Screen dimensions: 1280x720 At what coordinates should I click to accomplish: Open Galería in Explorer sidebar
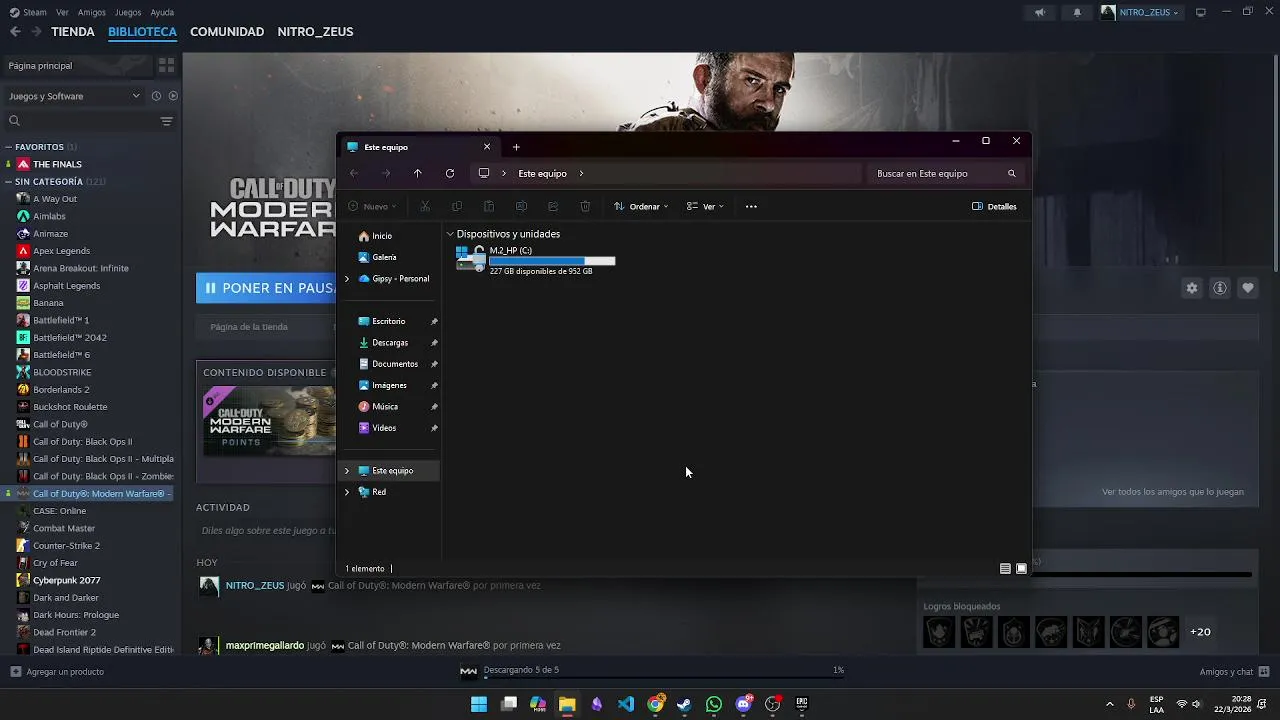384,257
